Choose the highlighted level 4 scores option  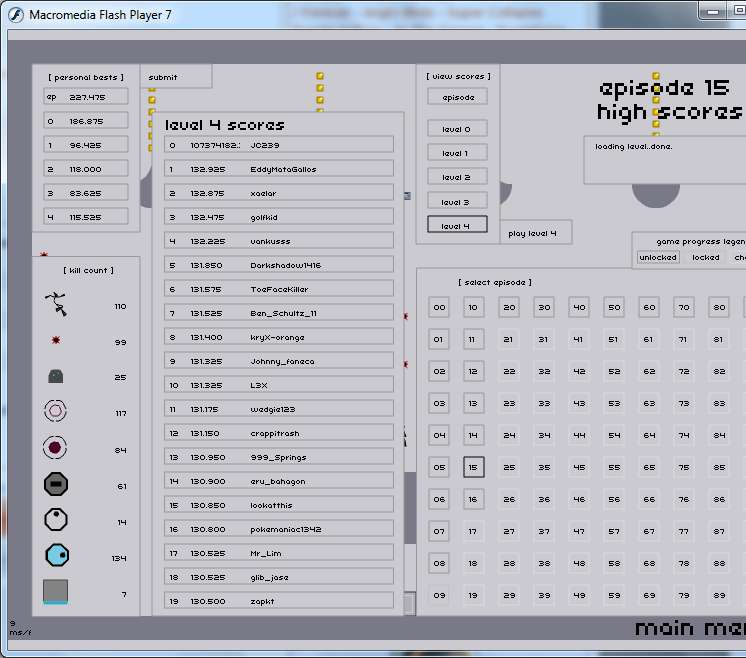(457, 225)
